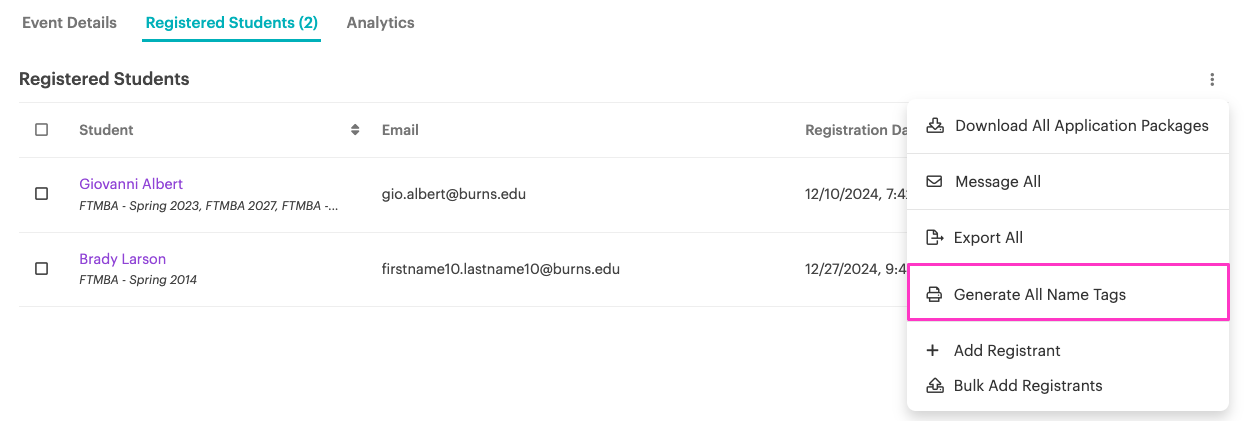Click the Bulk Add Registrants upload icon
This screenshot has width=1246, height=421.
click(x=934, y=385)
